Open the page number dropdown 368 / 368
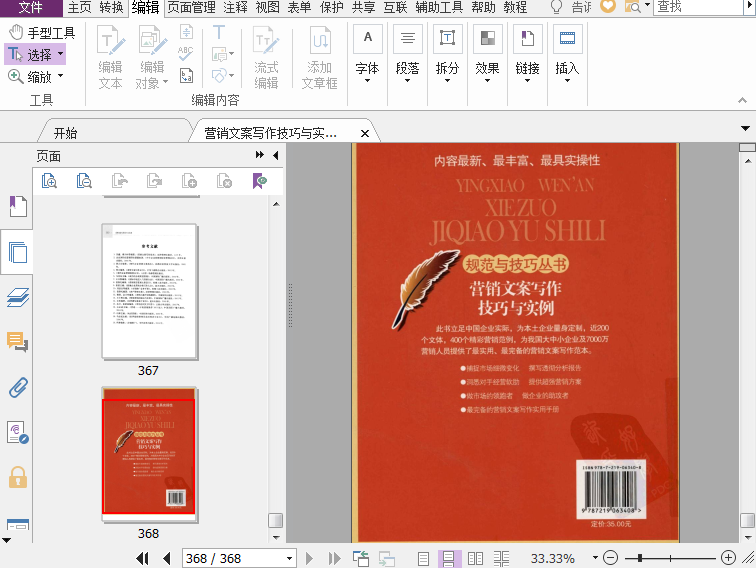 (x=290, y=558)
